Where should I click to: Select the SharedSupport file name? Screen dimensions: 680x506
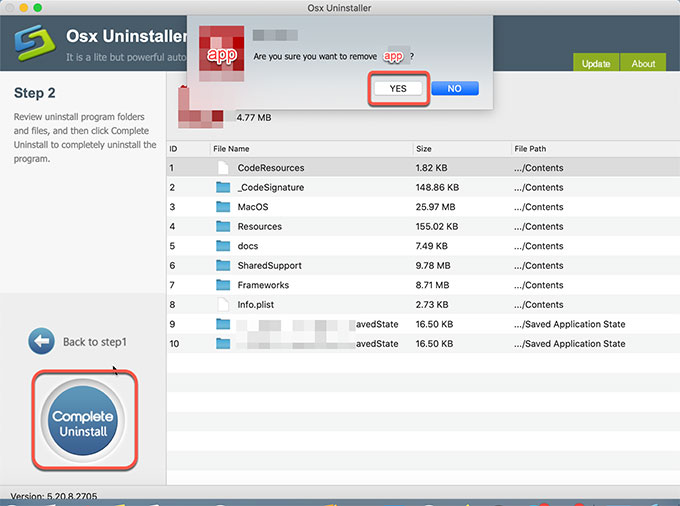[x=269, y=265]
